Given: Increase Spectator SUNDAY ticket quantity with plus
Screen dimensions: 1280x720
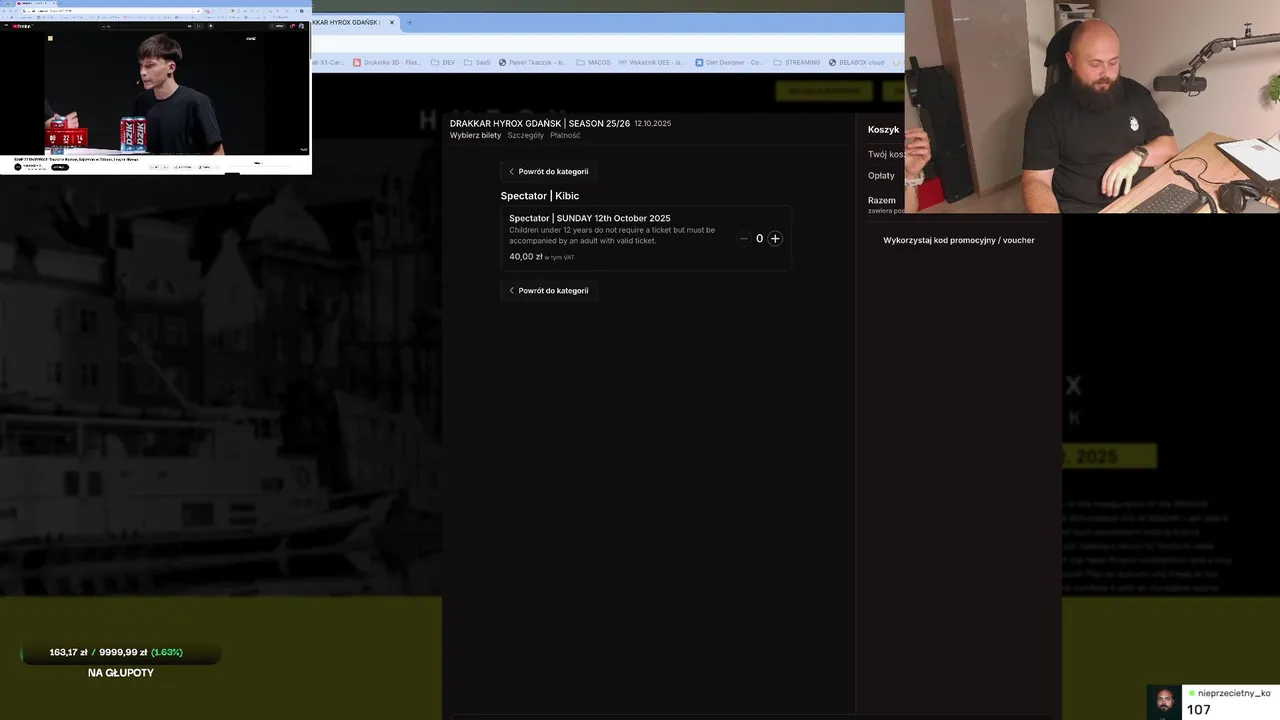Looking at the screenshot, I should [x=775, y=239].
